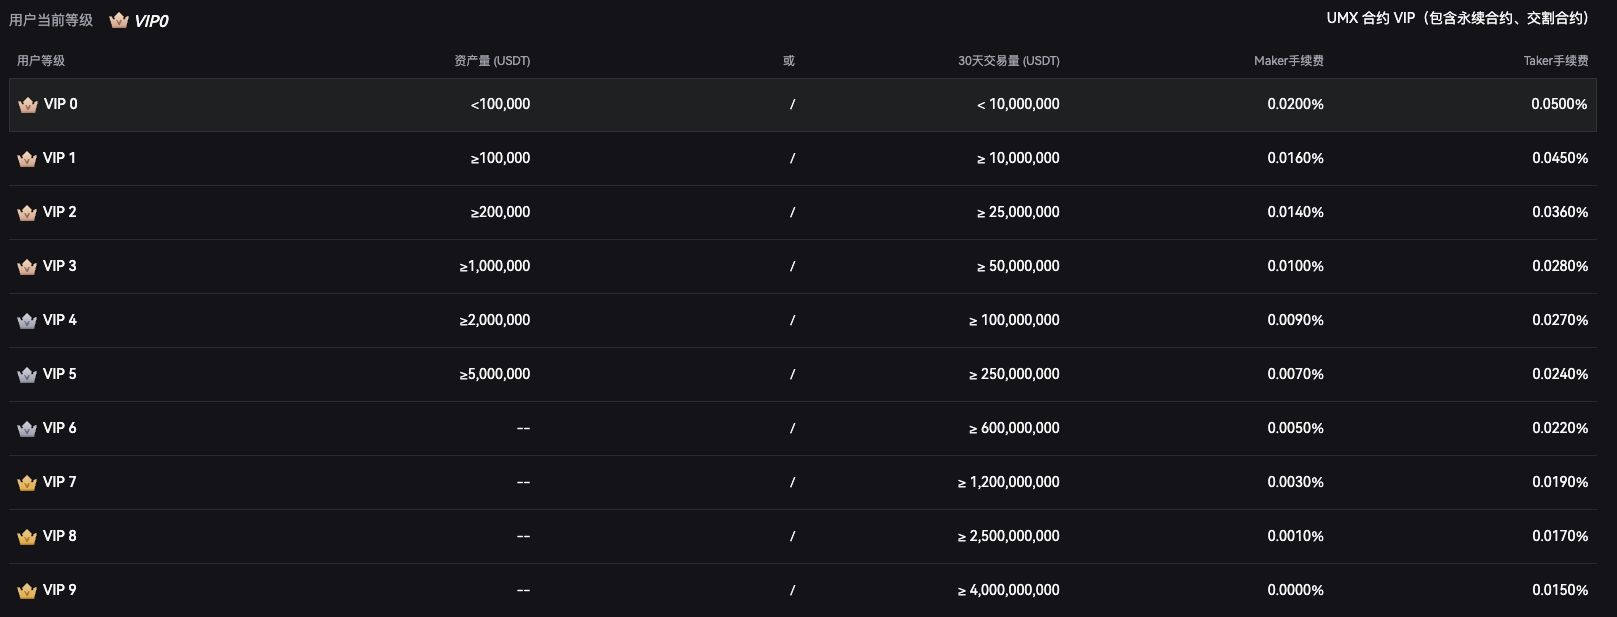The width and height of the screenshot is (1617, 617).
Task: Click the 30天交易量 (USDT) column header
Action: tap(1009, 61)
